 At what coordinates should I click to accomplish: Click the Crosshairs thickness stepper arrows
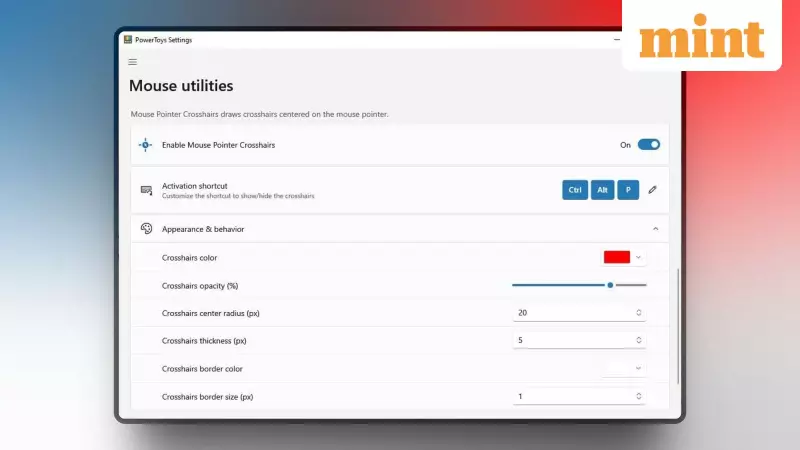click(639, 341)
